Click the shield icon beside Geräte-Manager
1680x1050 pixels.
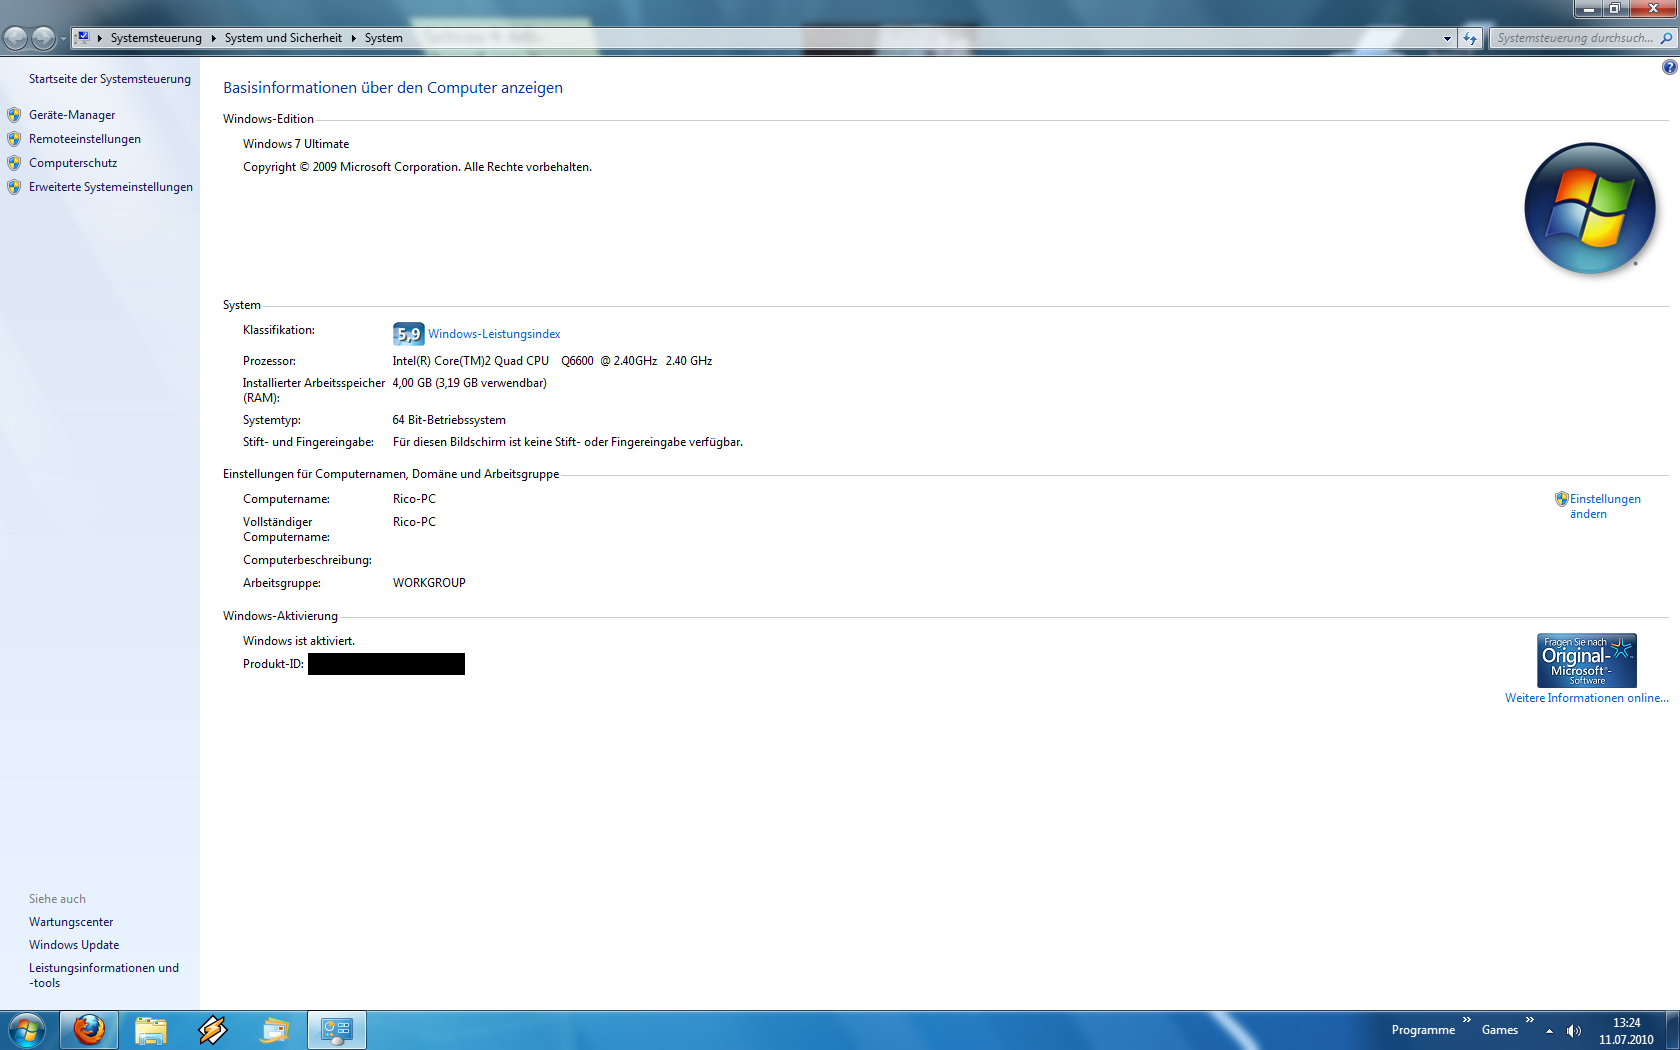[x=14, y=115]
